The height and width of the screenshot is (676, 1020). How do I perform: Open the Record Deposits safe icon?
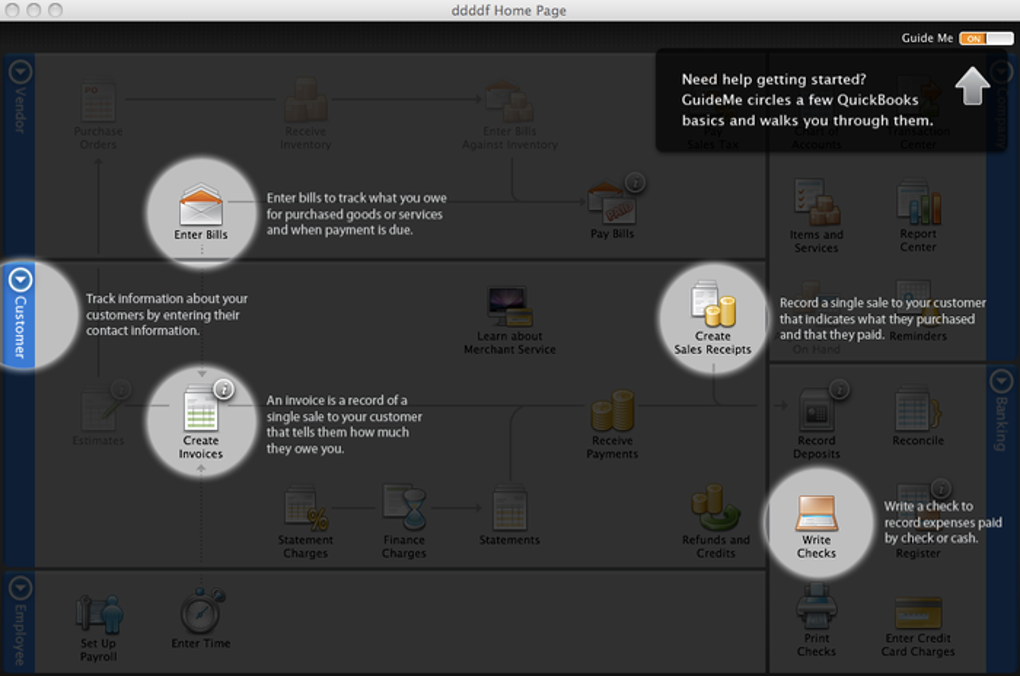tap(817, 411)
